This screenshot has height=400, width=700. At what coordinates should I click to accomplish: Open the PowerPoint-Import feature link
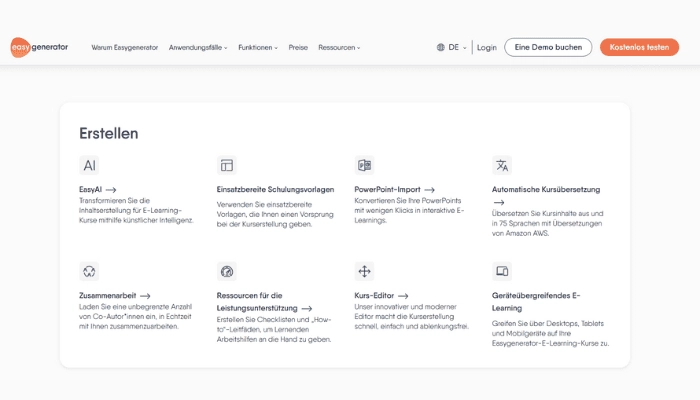pos(388,189)
